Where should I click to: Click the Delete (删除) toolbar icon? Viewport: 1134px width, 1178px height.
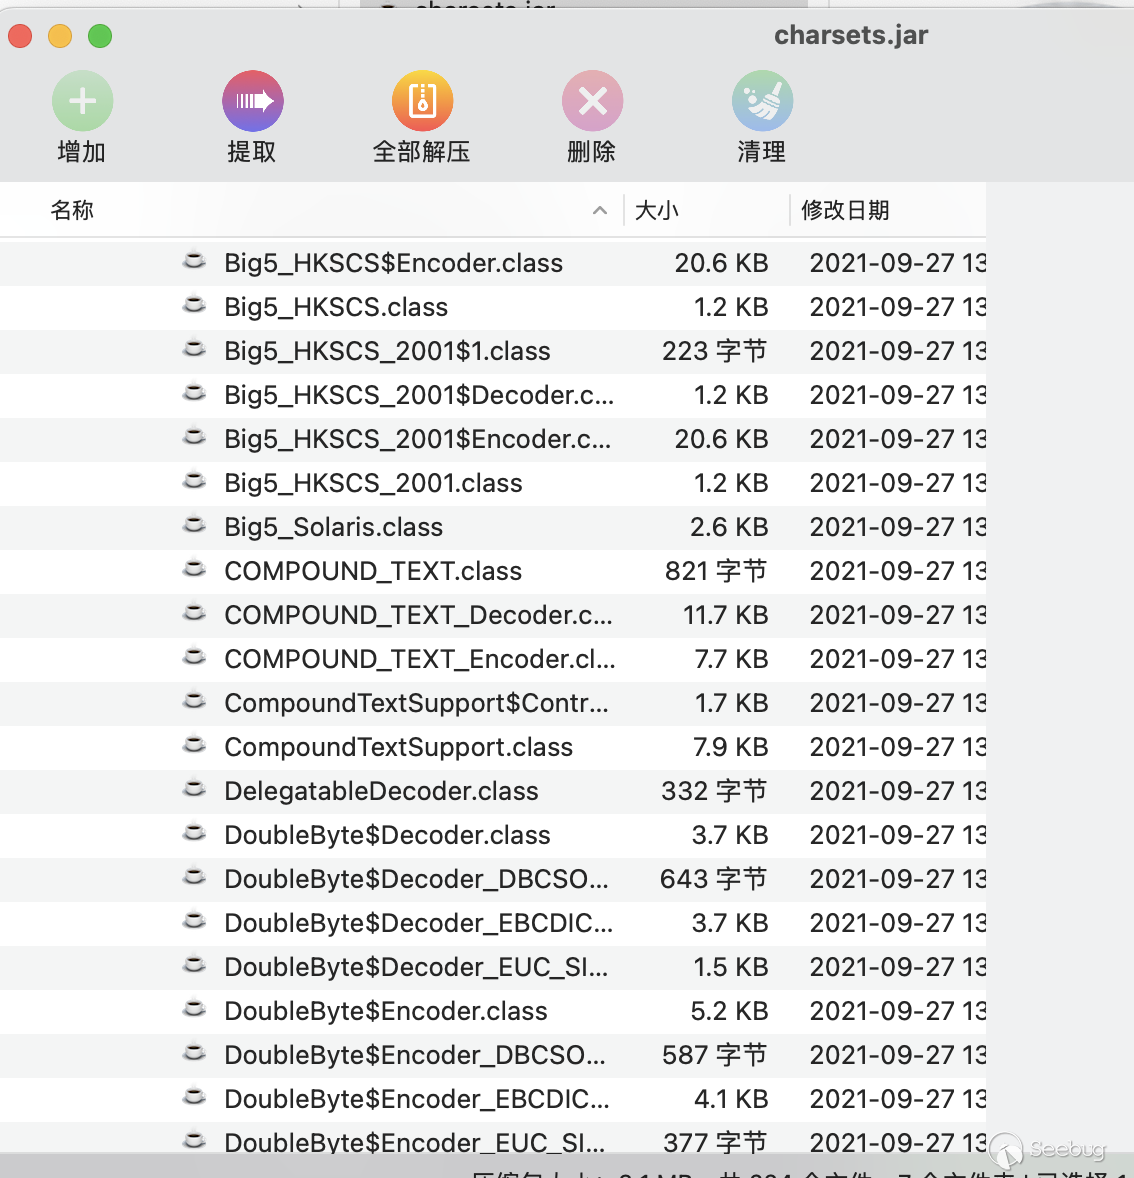point(592,101)
